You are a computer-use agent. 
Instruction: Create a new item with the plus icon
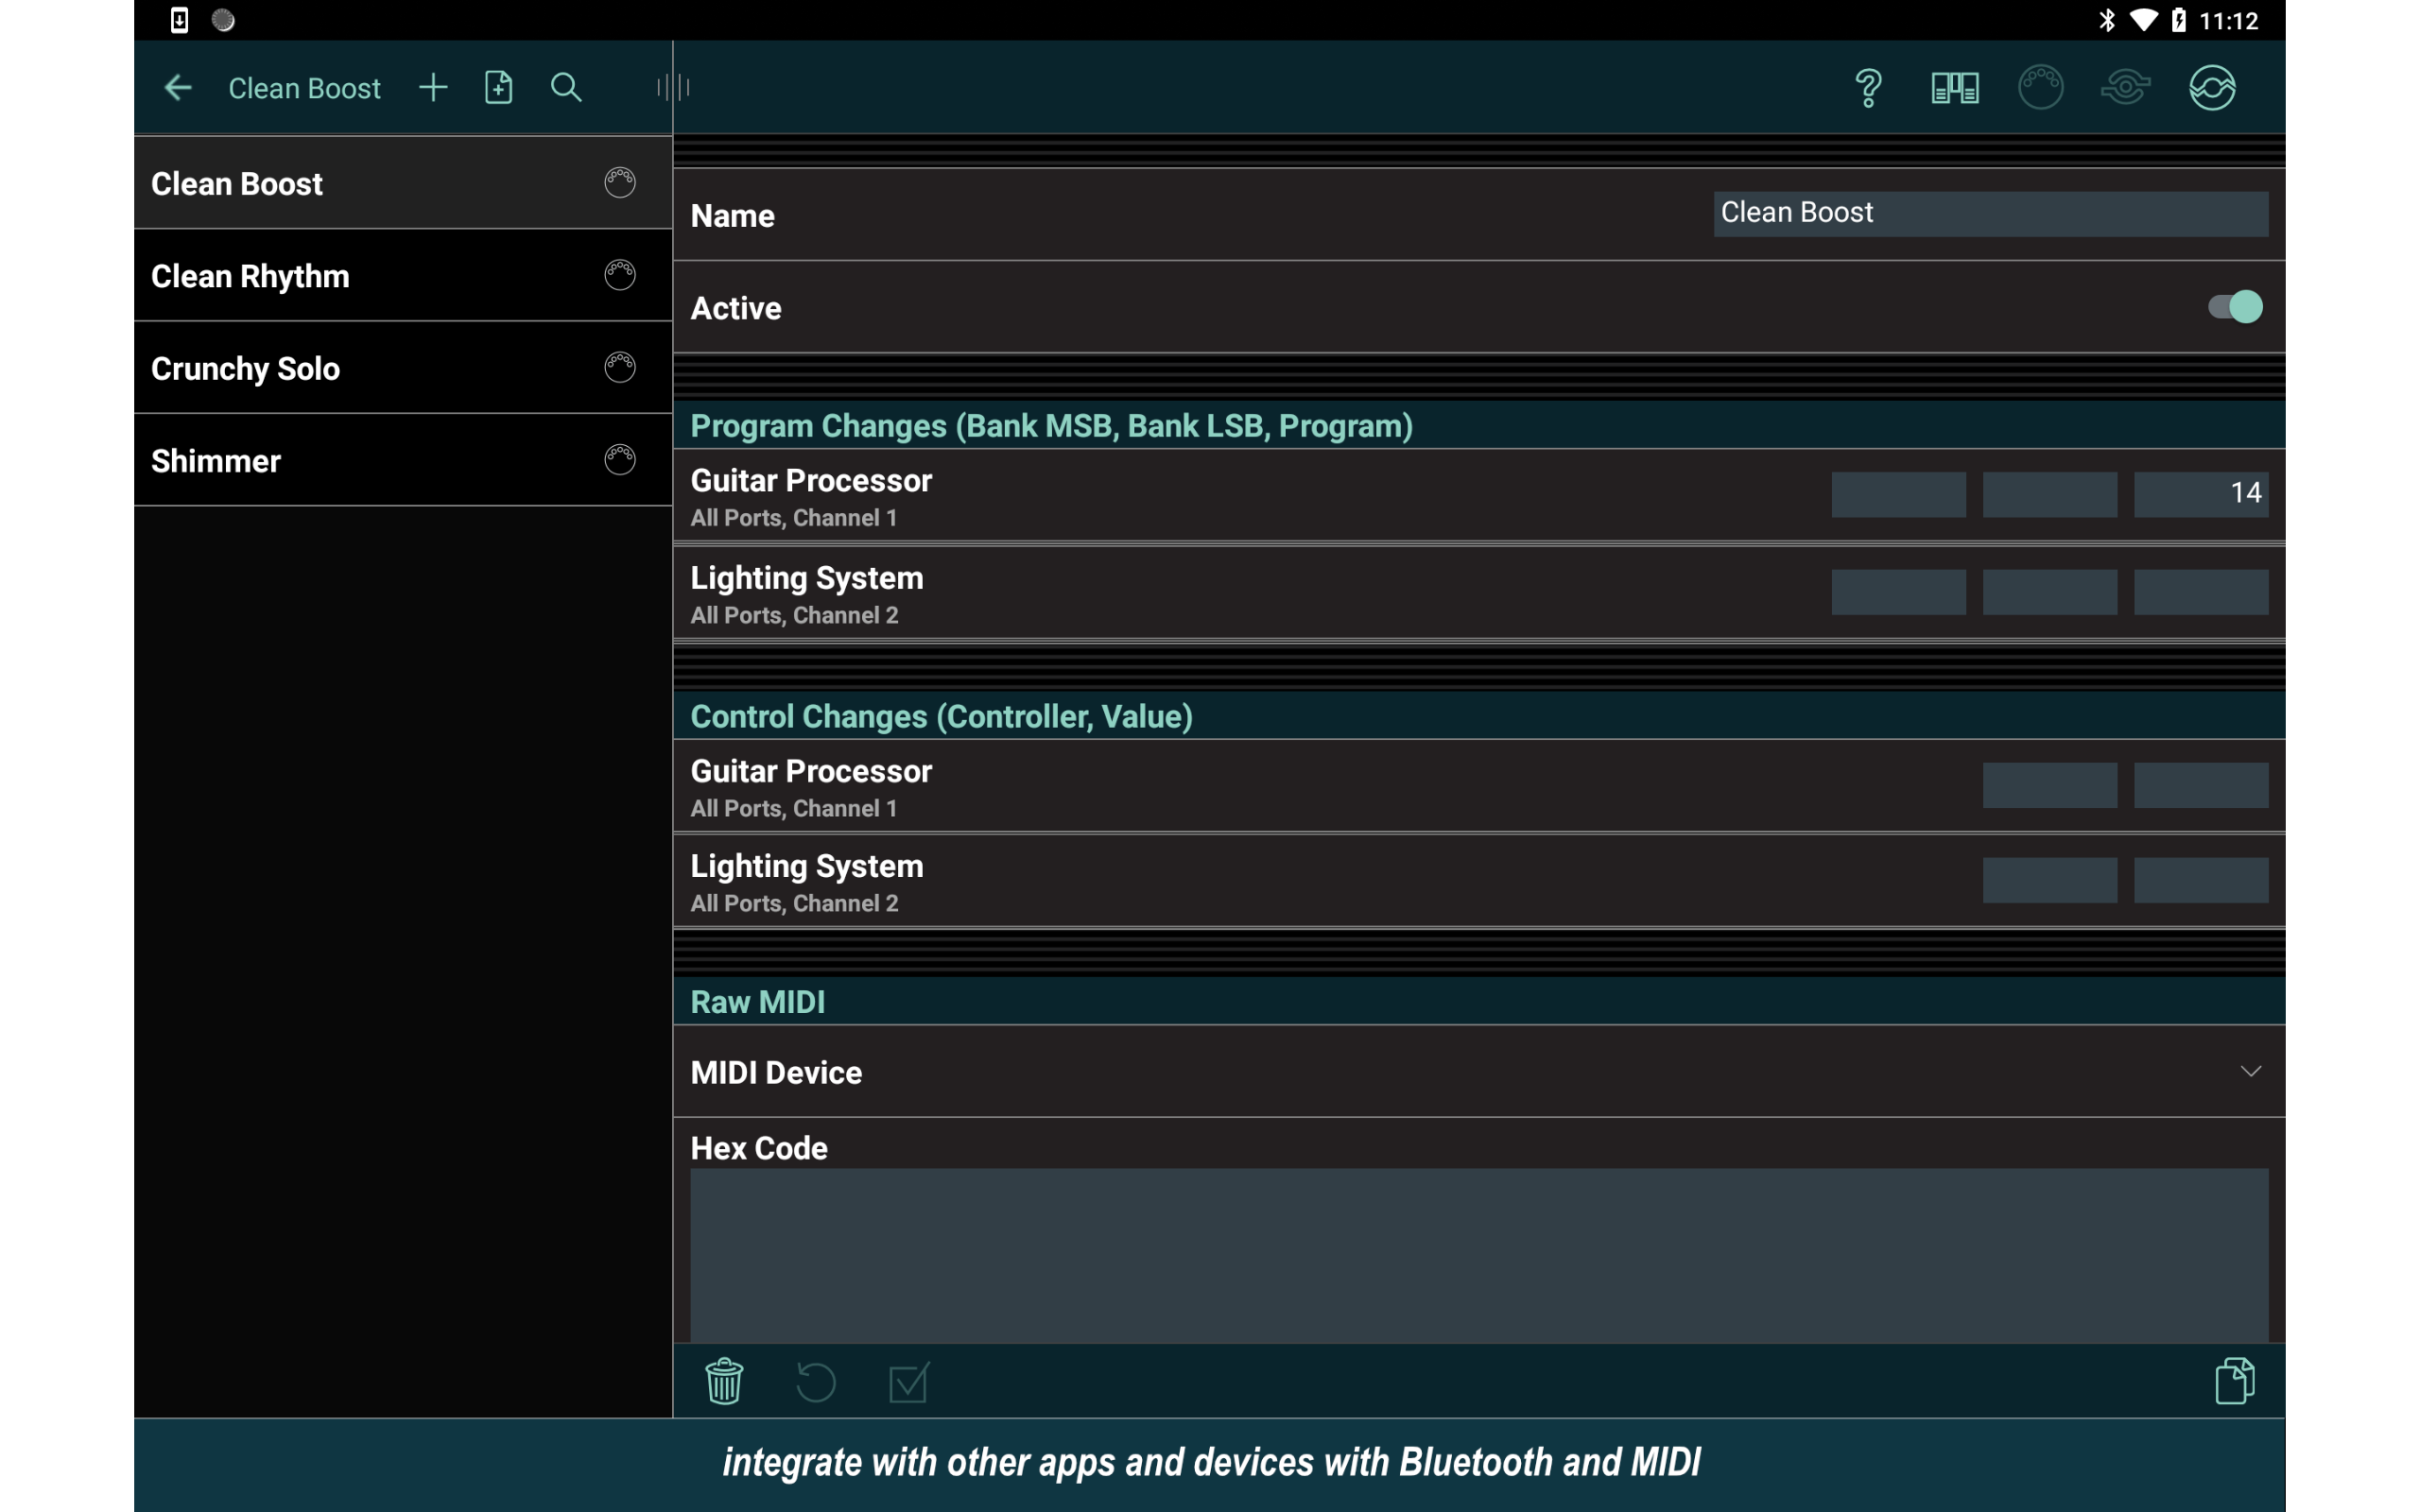coord(433,87)
